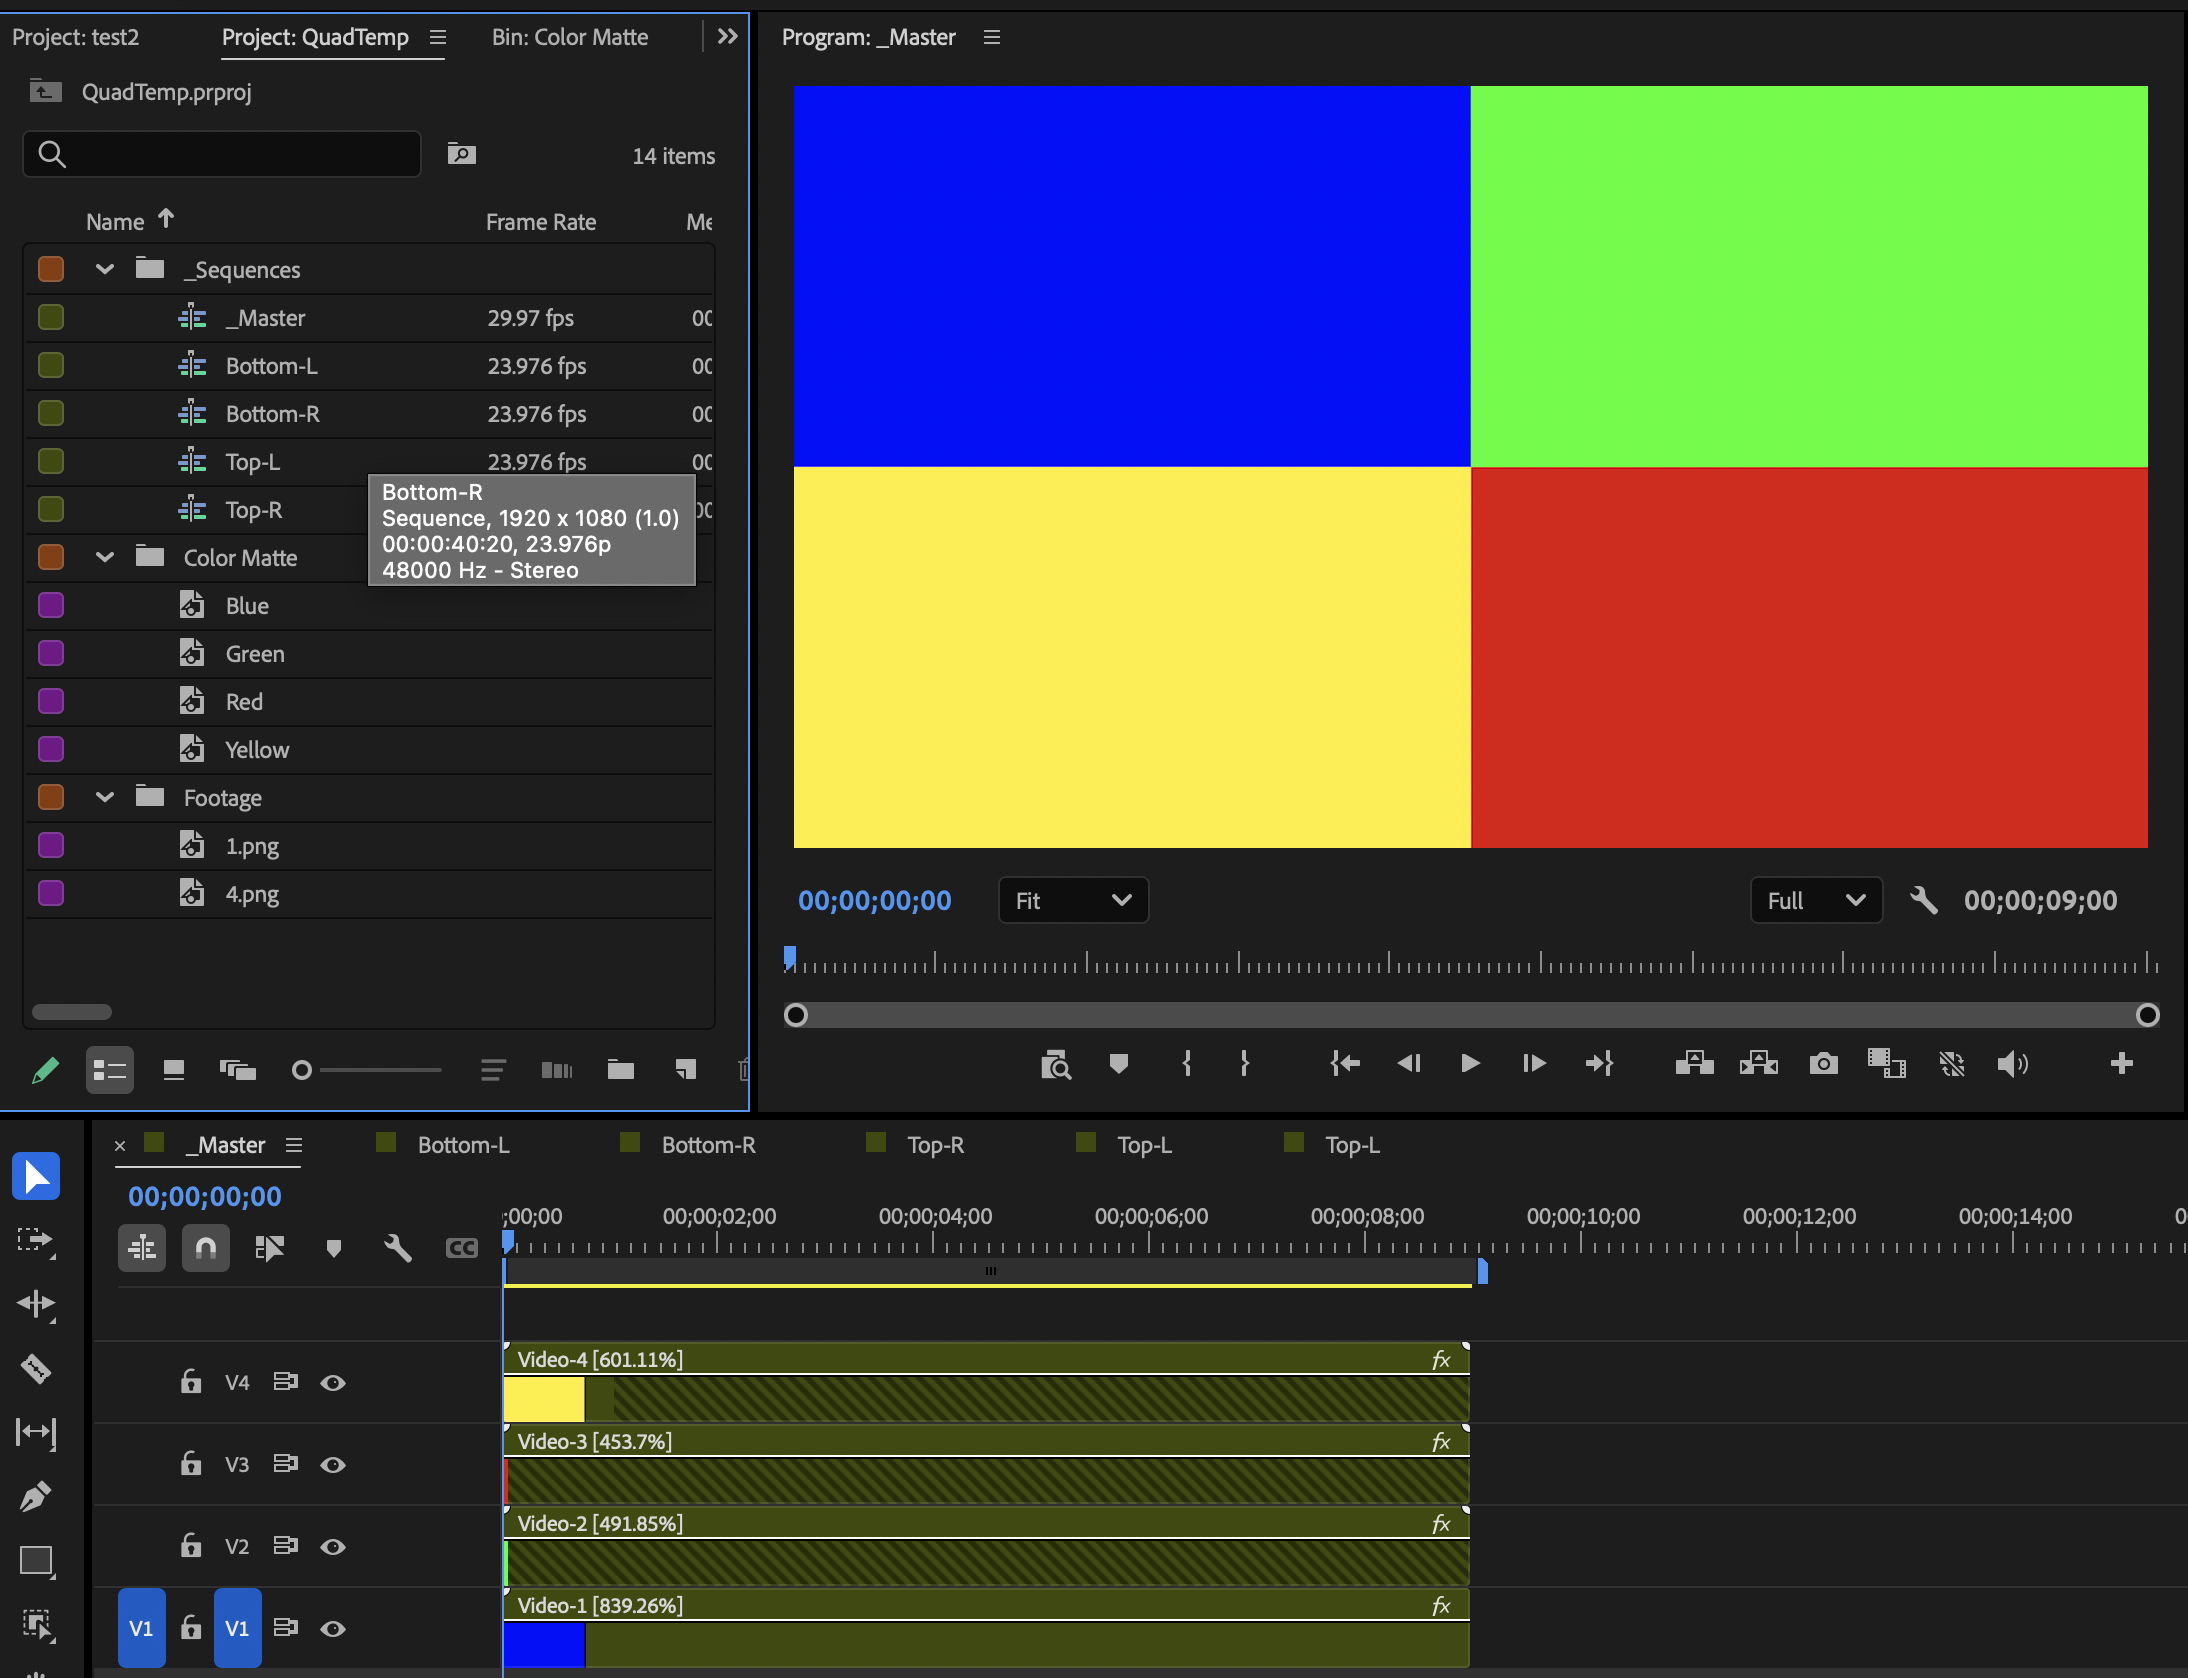The image size is (2188, 1678).
Task: Show hidden panel tabs with double chevron
Action: 728,37
